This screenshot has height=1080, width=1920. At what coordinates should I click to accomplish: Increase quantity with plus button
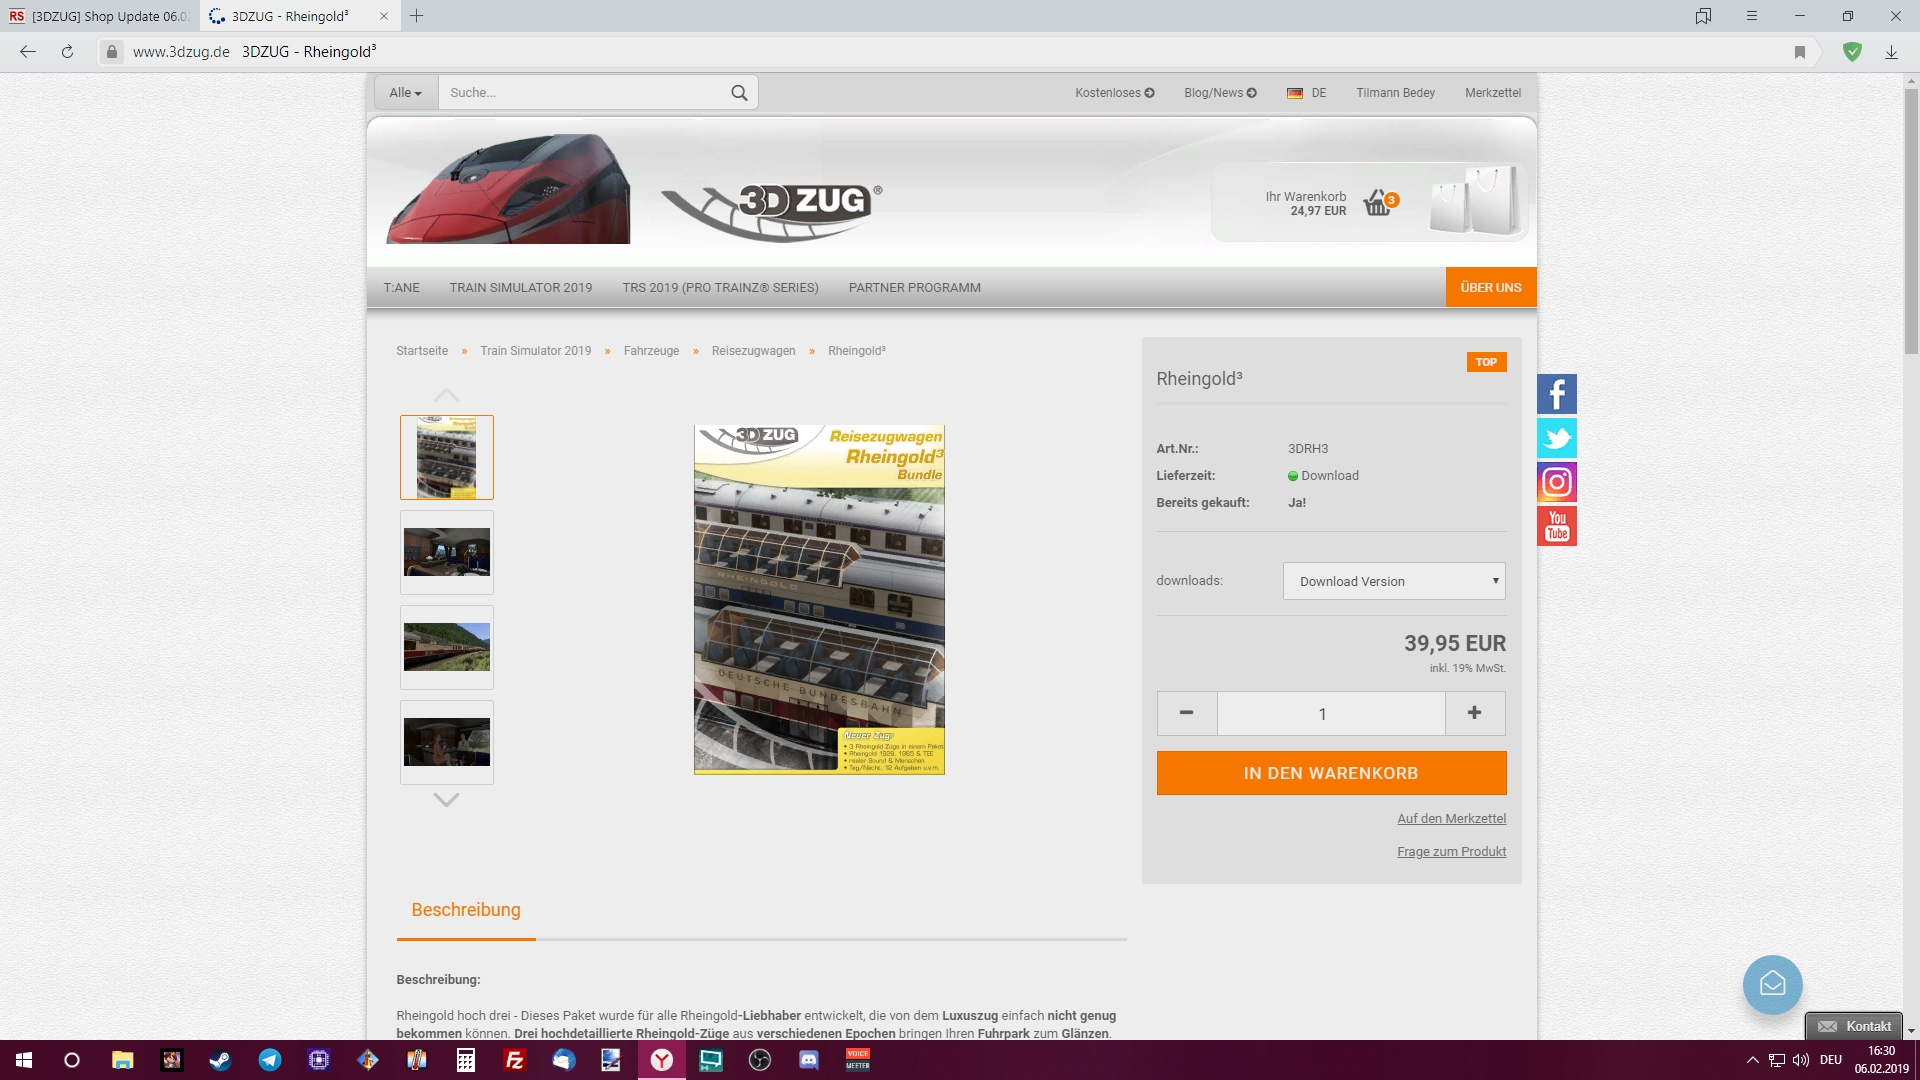[1474, 713]
